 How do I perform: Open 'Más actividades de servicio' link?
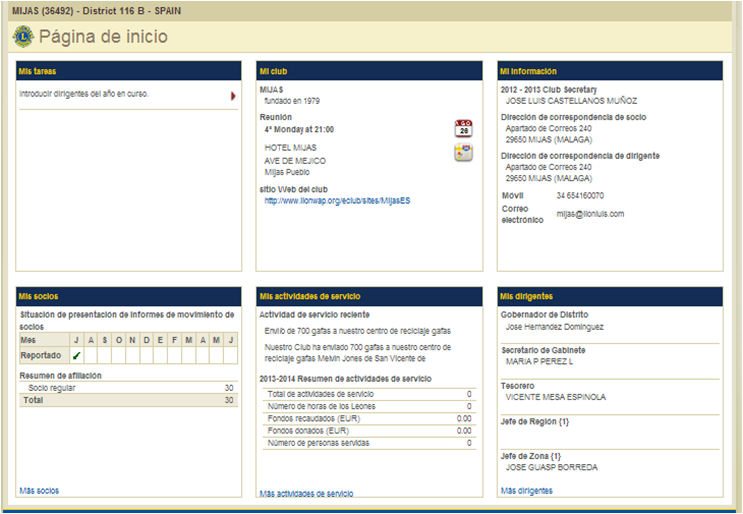(306, 493)
